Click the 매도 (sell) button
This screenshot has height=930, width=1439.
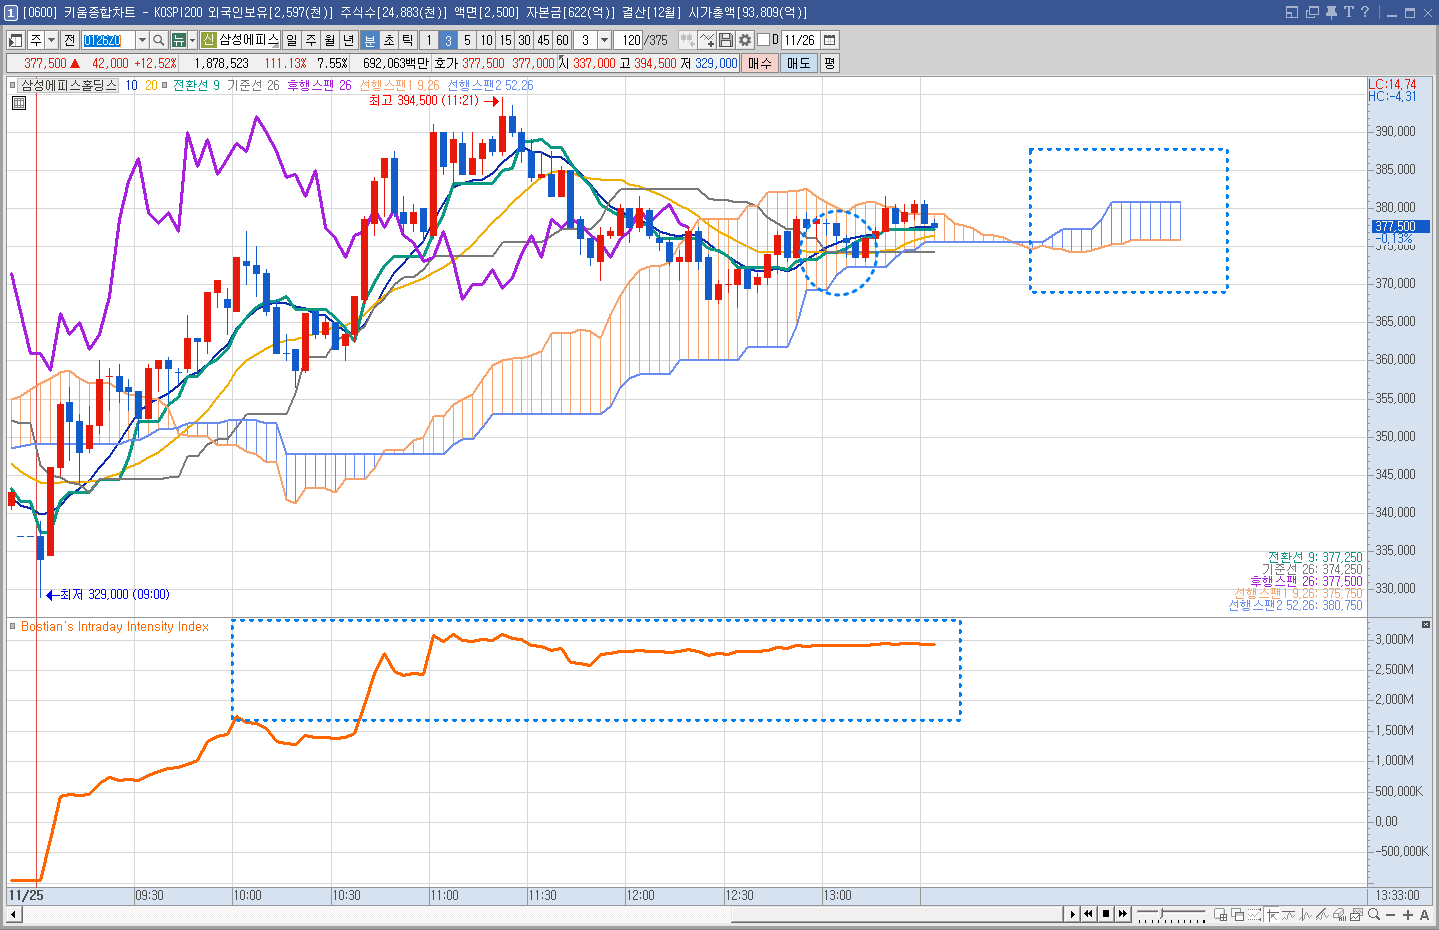point(799,63)
